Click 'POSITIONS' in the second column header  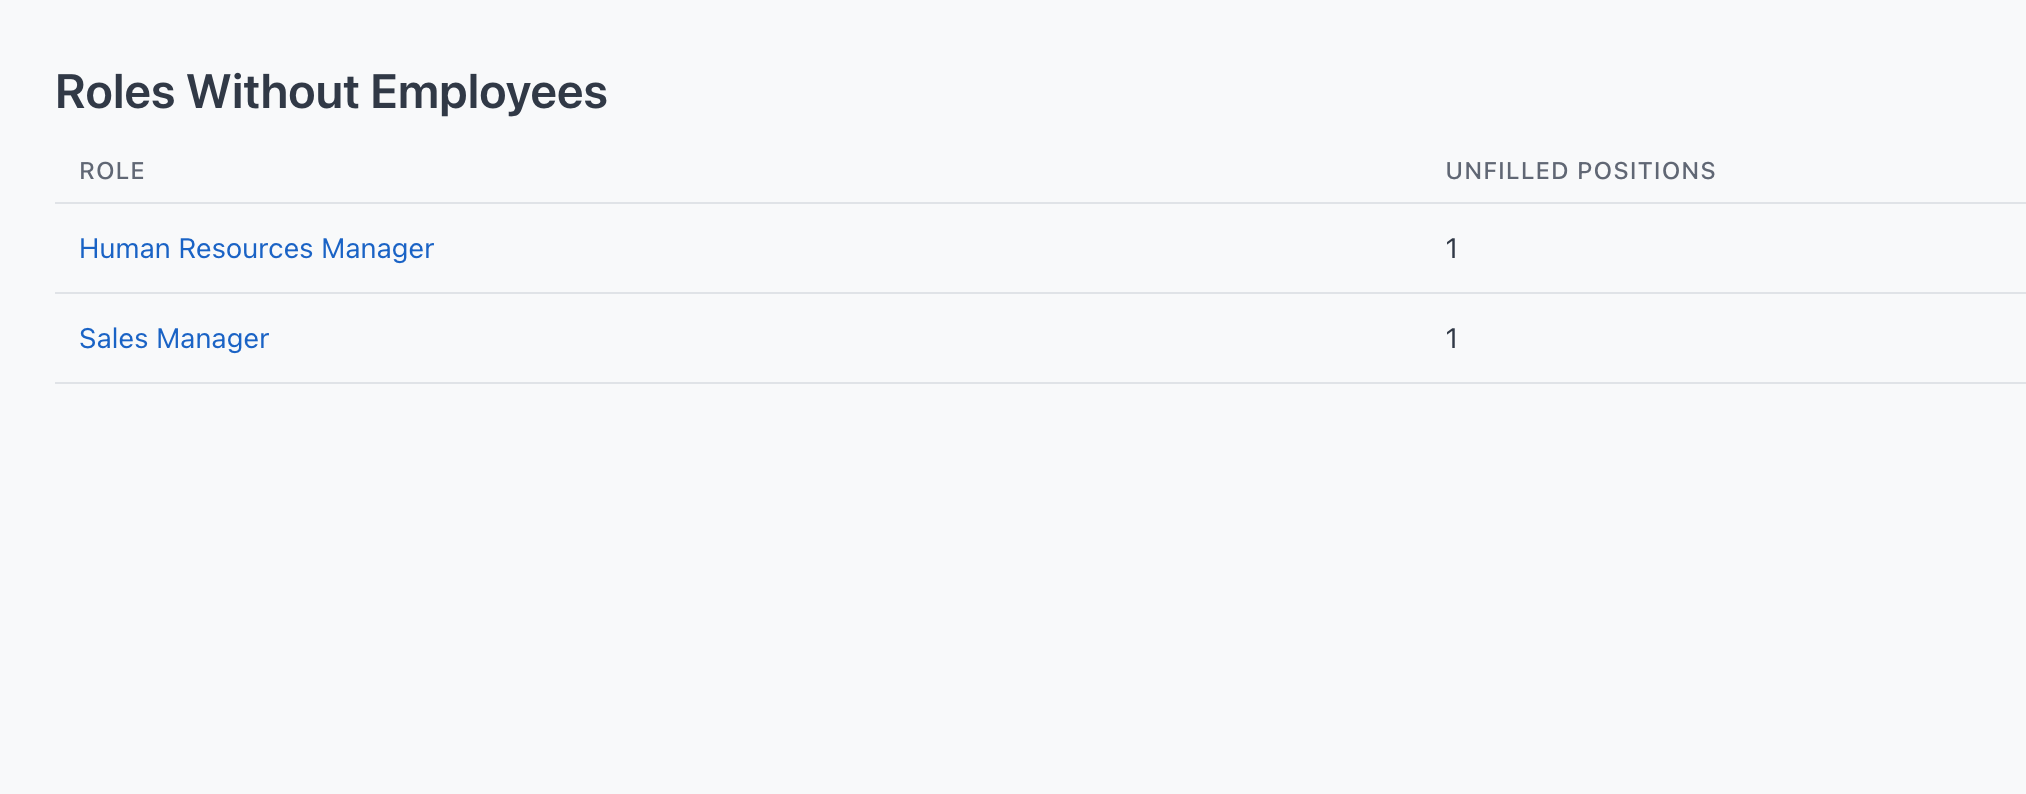pos(1646,171)
